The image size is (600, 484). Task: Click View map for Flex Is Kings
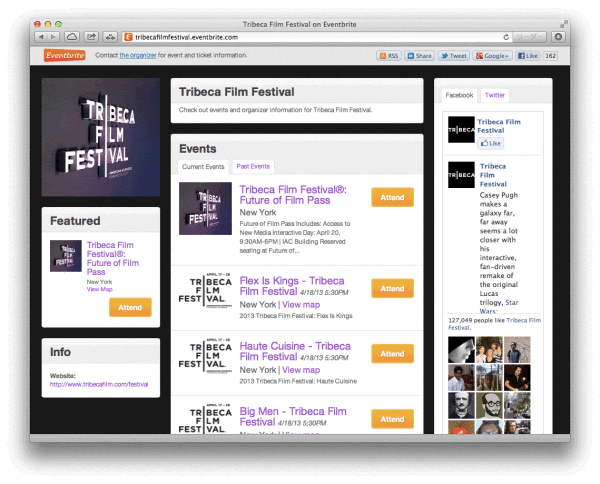click(x=301, y=305)
